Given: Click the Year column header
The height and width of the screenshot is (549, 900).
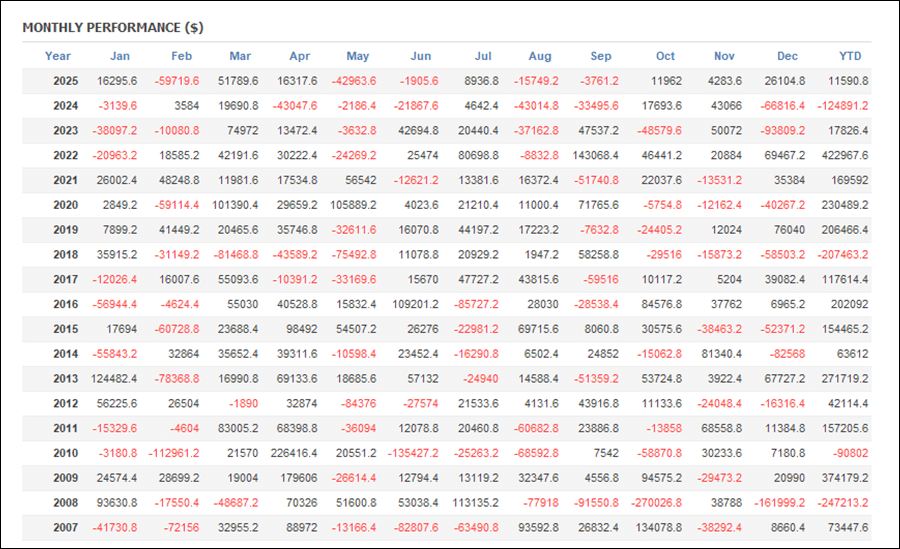Looking at the screenshot, I should pos(58,56).
